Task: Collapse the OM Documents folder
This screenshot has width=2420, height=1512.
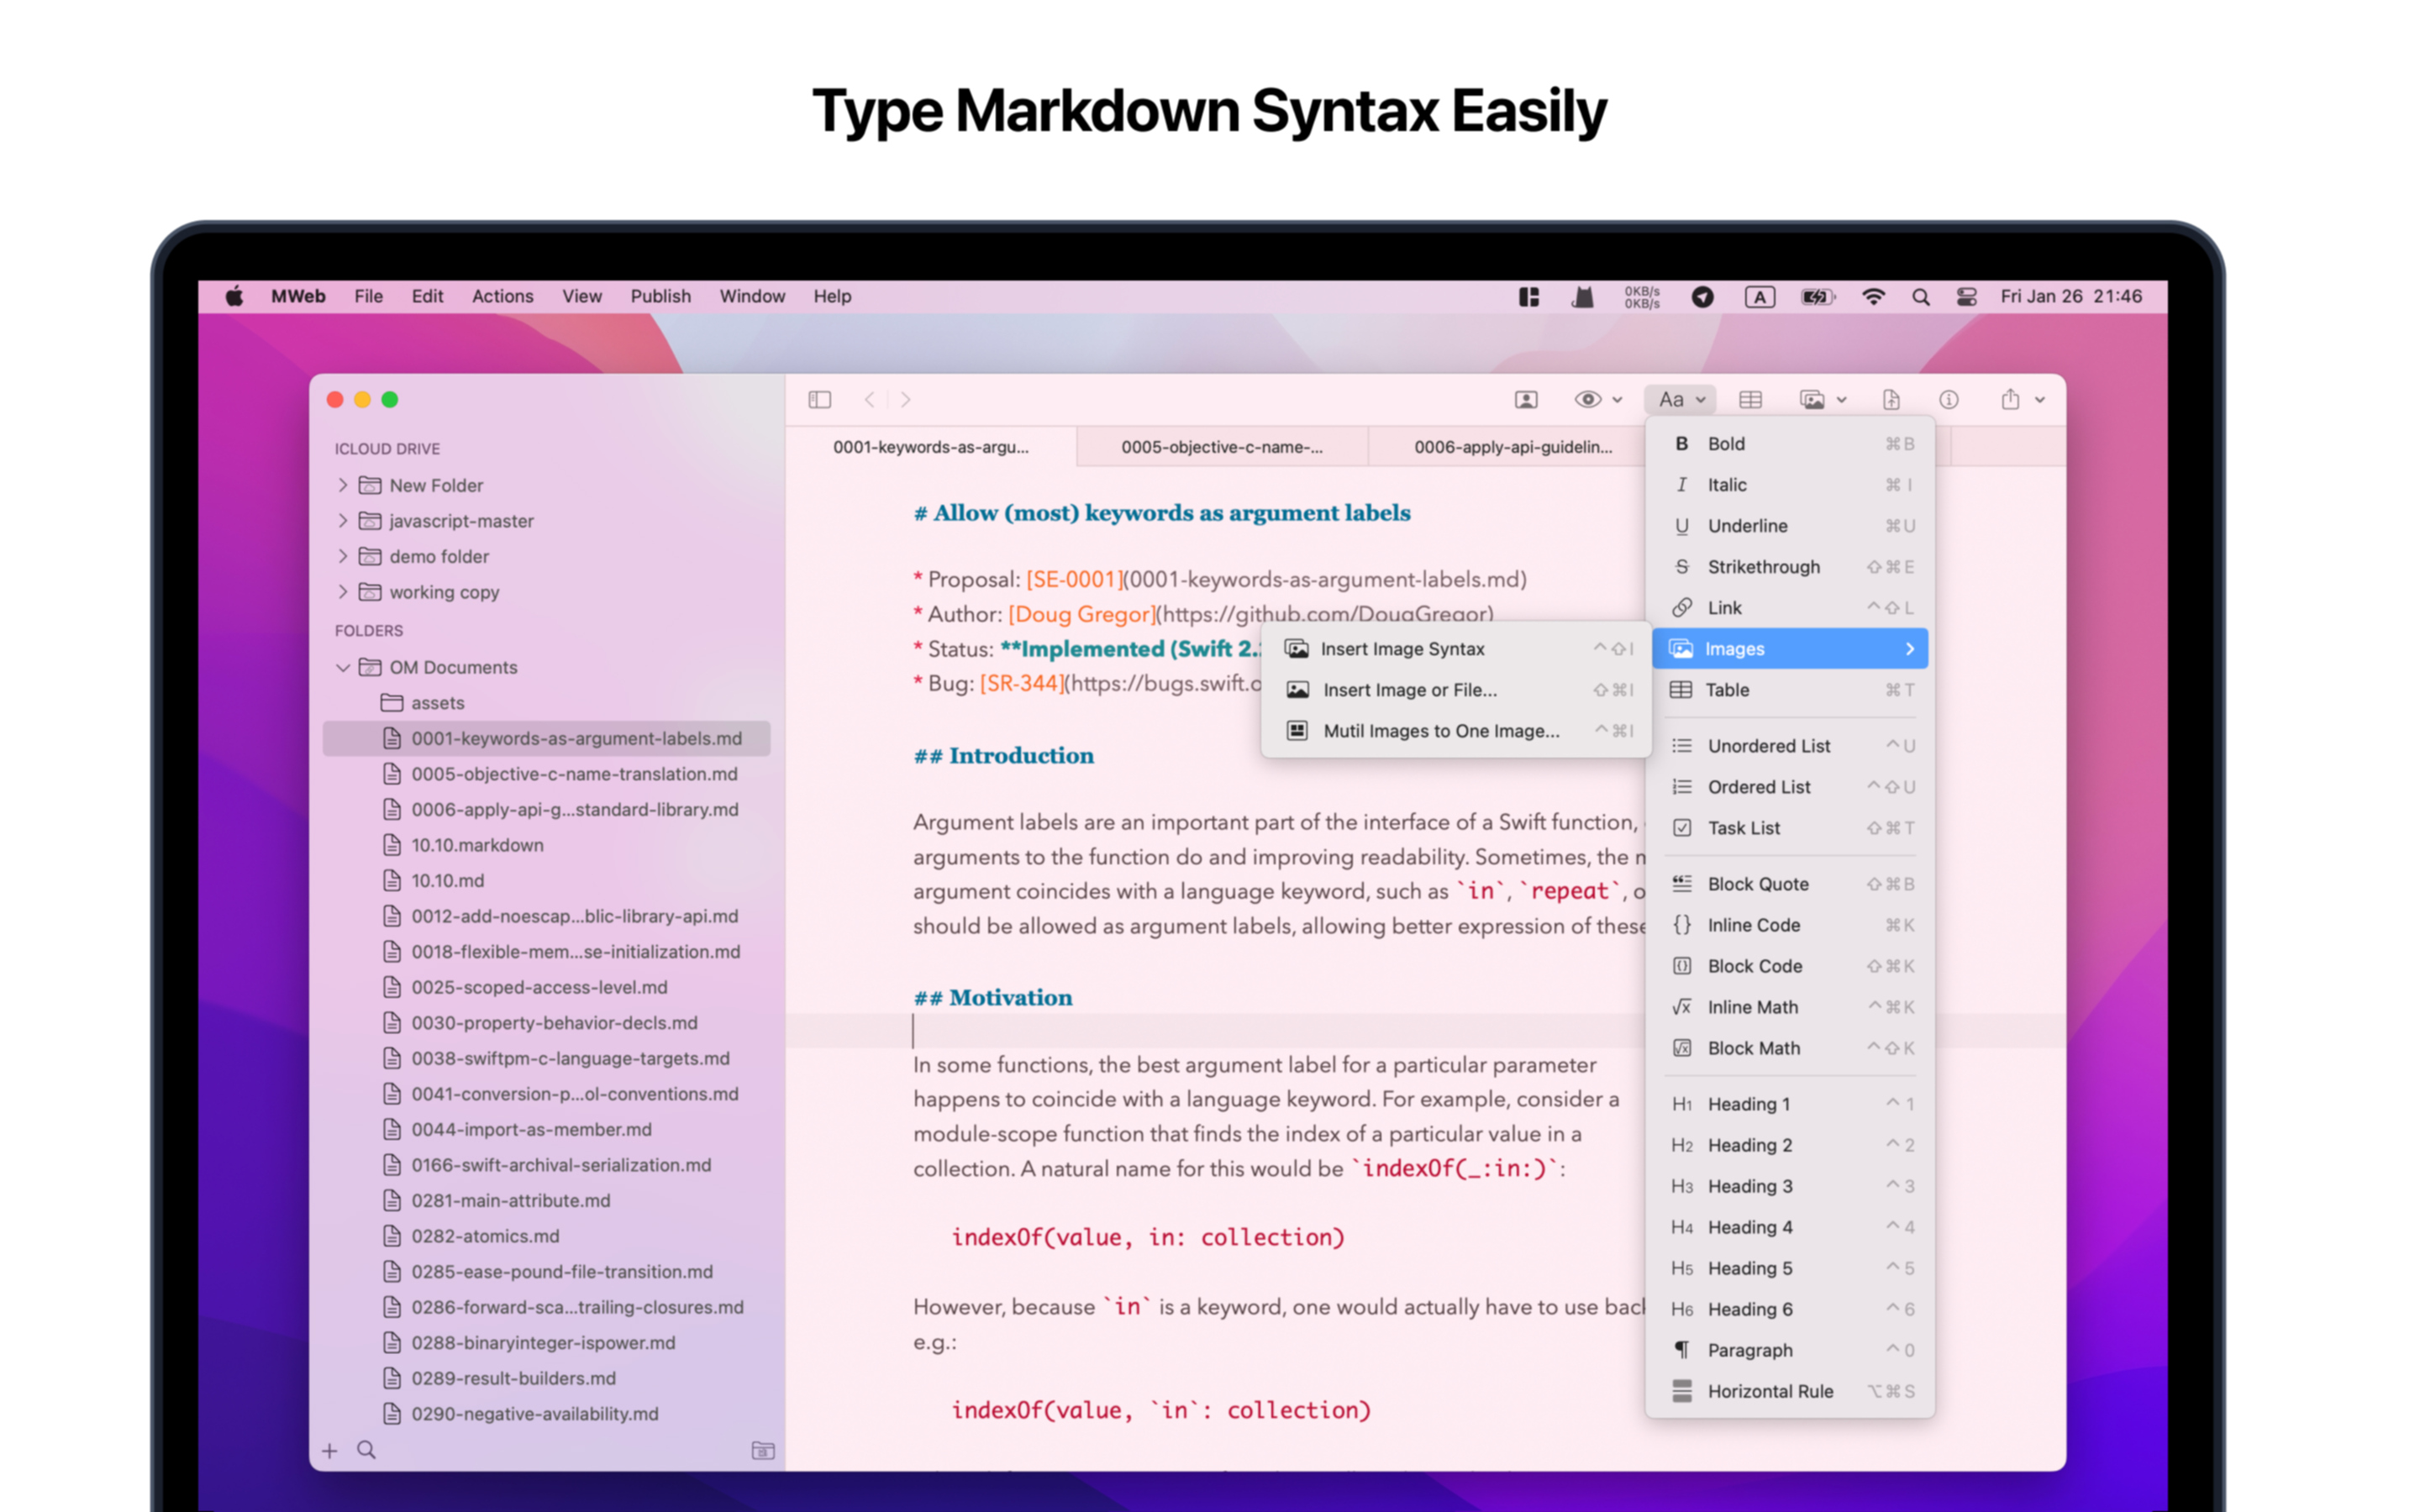Action: (343, 667)
